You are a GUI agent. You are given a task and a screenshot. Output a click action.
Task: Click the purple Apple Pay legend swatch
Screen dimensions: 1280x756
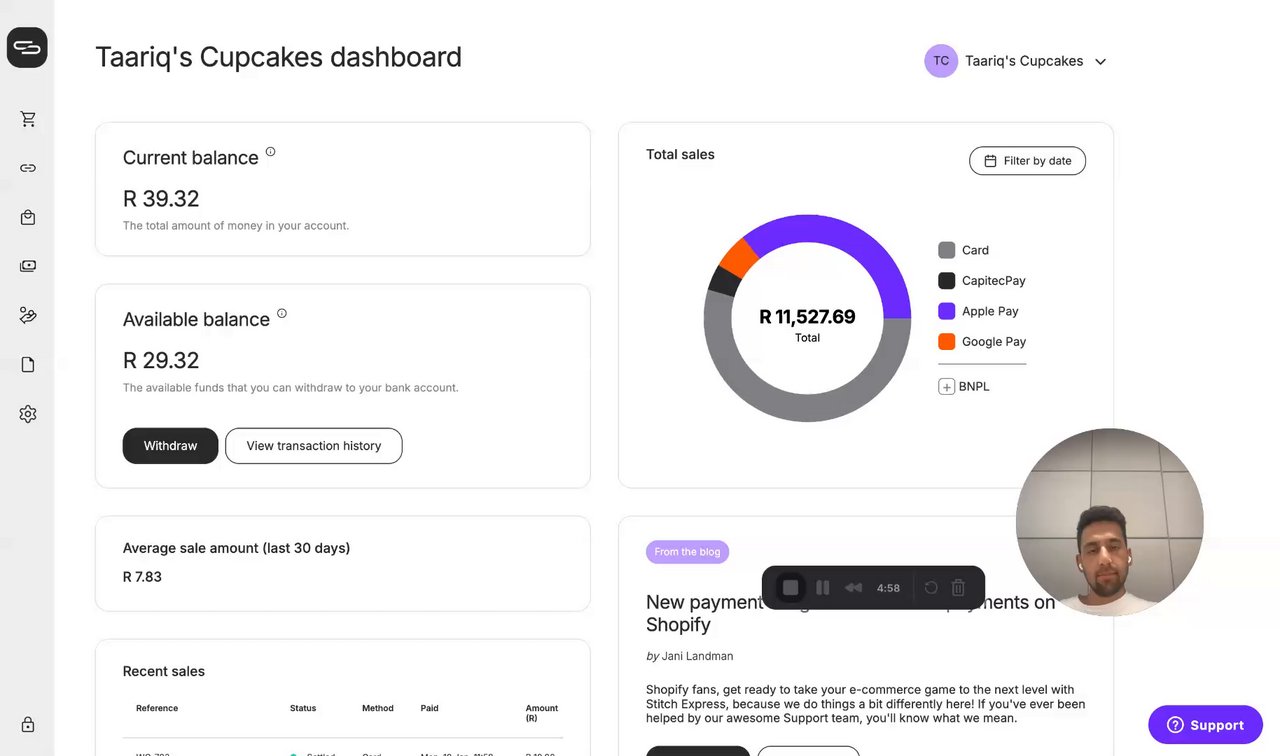947,311
